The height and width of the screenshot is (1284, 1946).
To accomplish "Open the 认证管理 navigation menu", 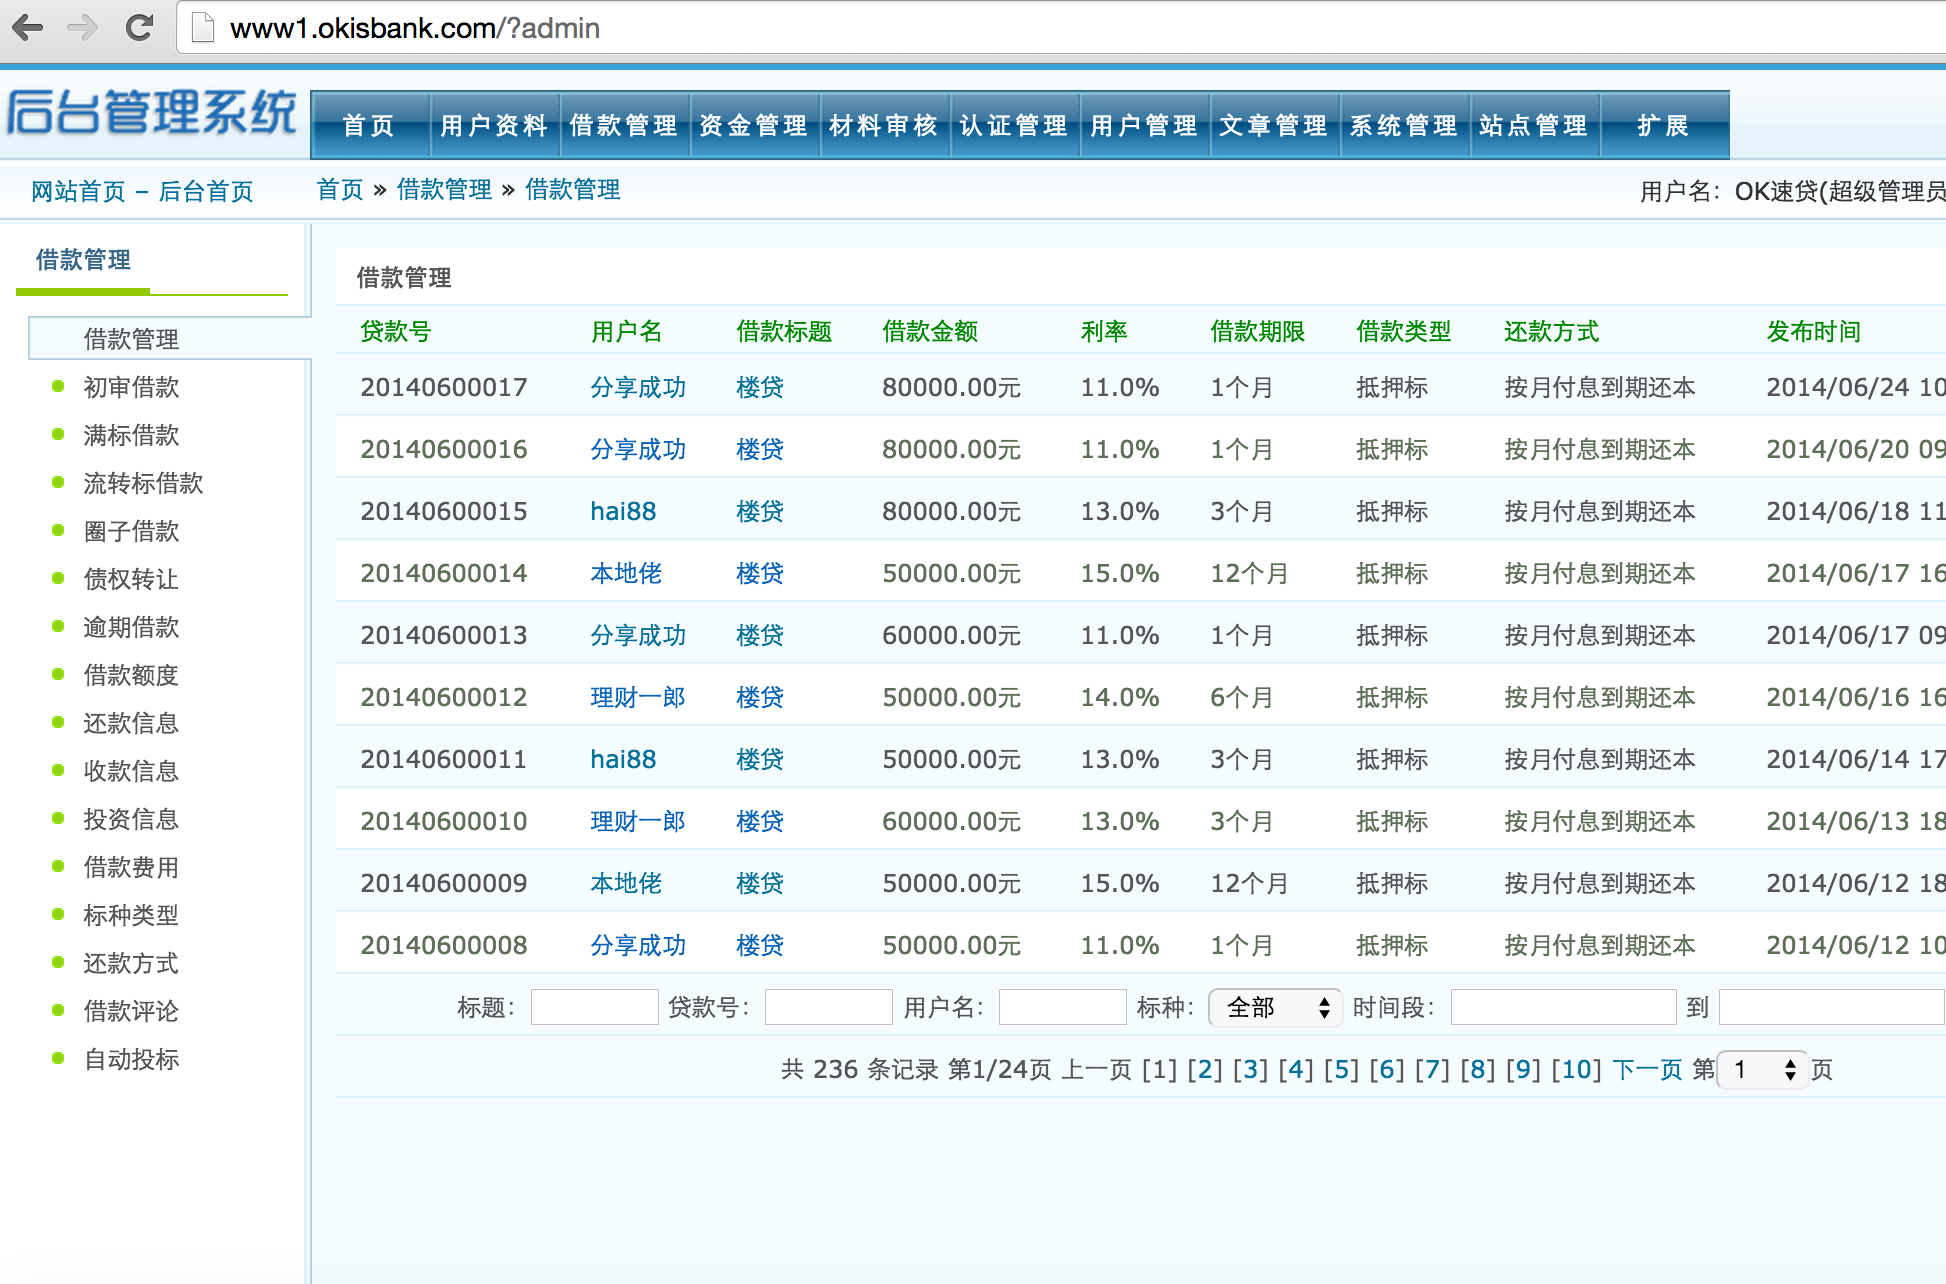I will [x=1015, y=125].
